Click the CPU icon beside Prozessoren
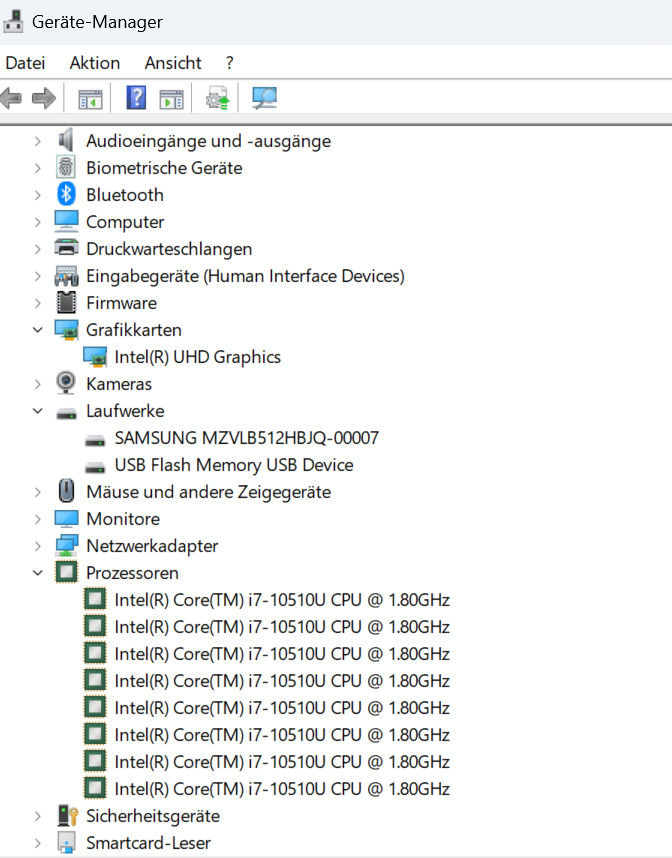This screenshot has width=672, height=858. pyautogui.click(x=66, y=572)
